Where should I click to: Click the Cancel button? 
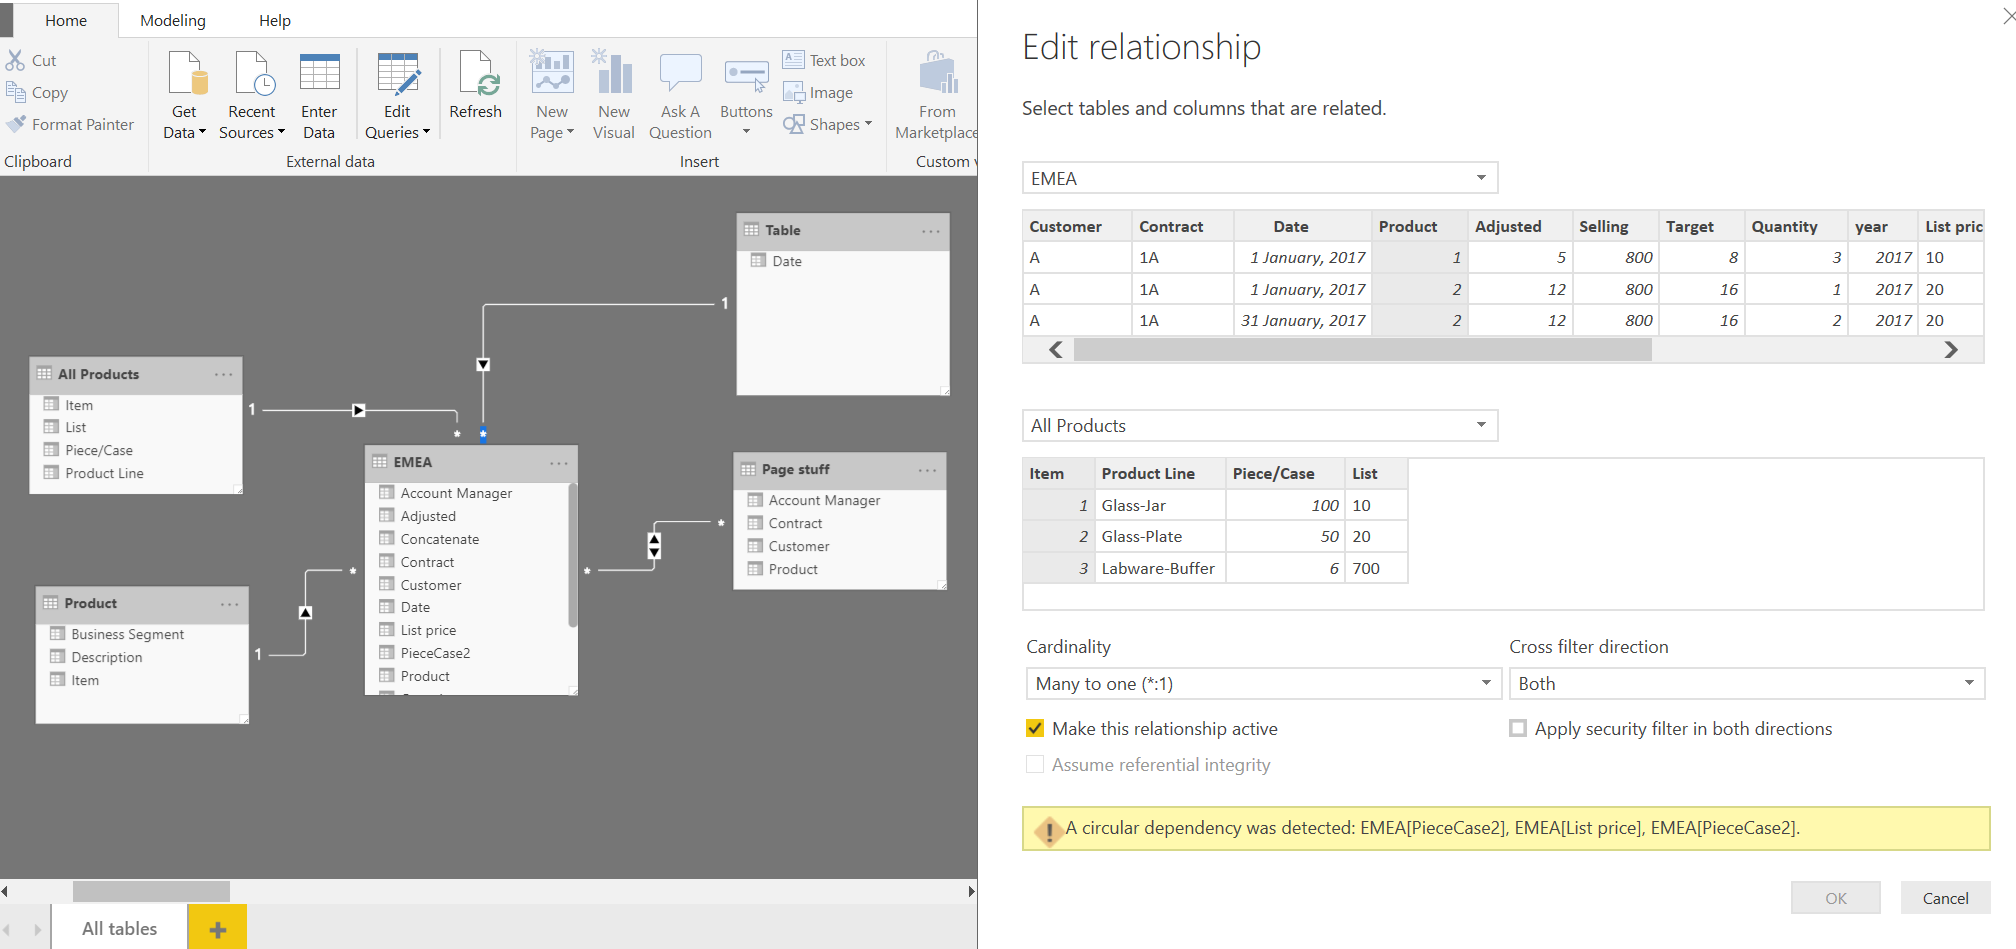click(1945, 898)
